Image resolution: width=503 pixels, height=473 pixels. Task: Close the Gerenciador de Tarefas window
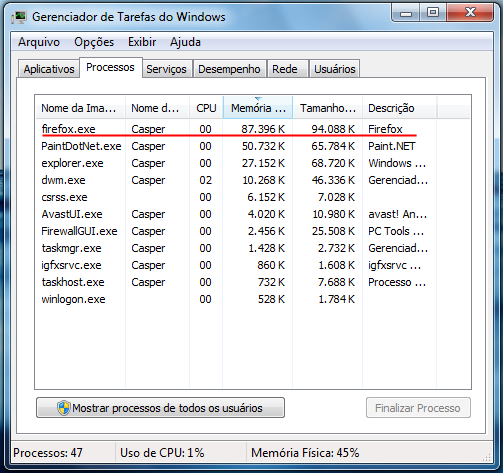tap(470, 13)
